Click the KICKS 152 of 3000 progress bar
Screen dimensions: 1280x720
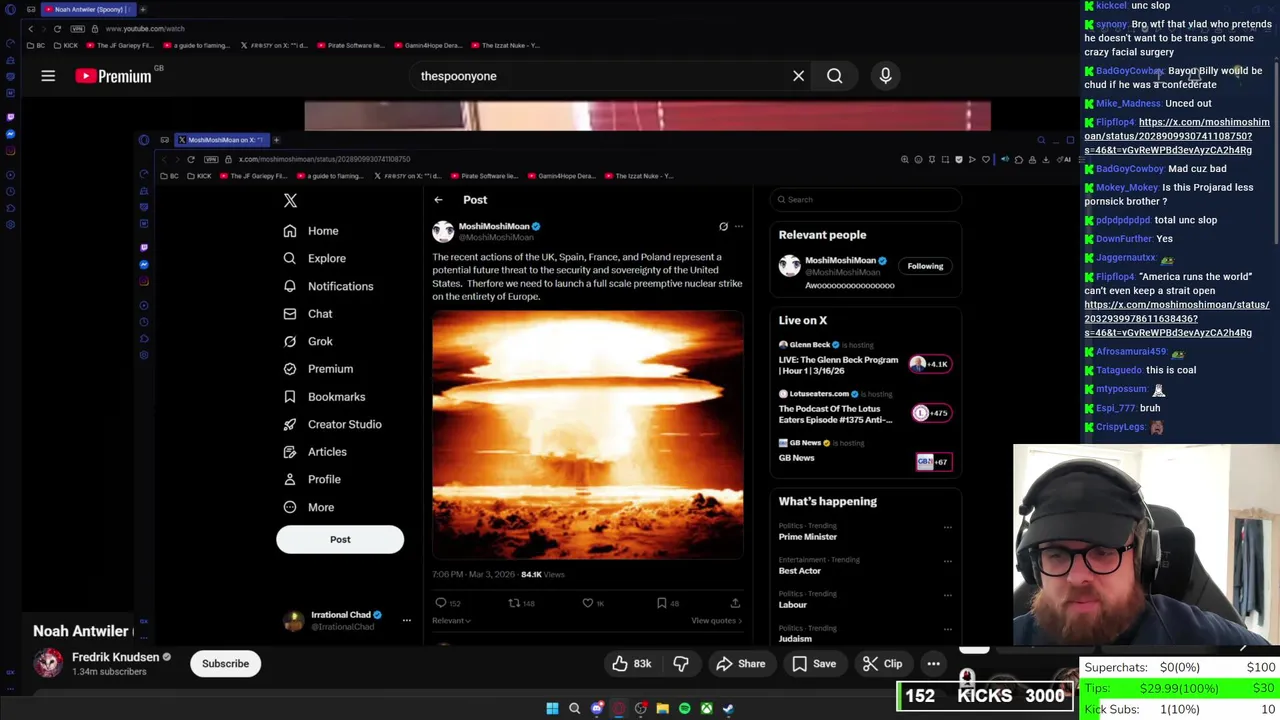(985, 696)
